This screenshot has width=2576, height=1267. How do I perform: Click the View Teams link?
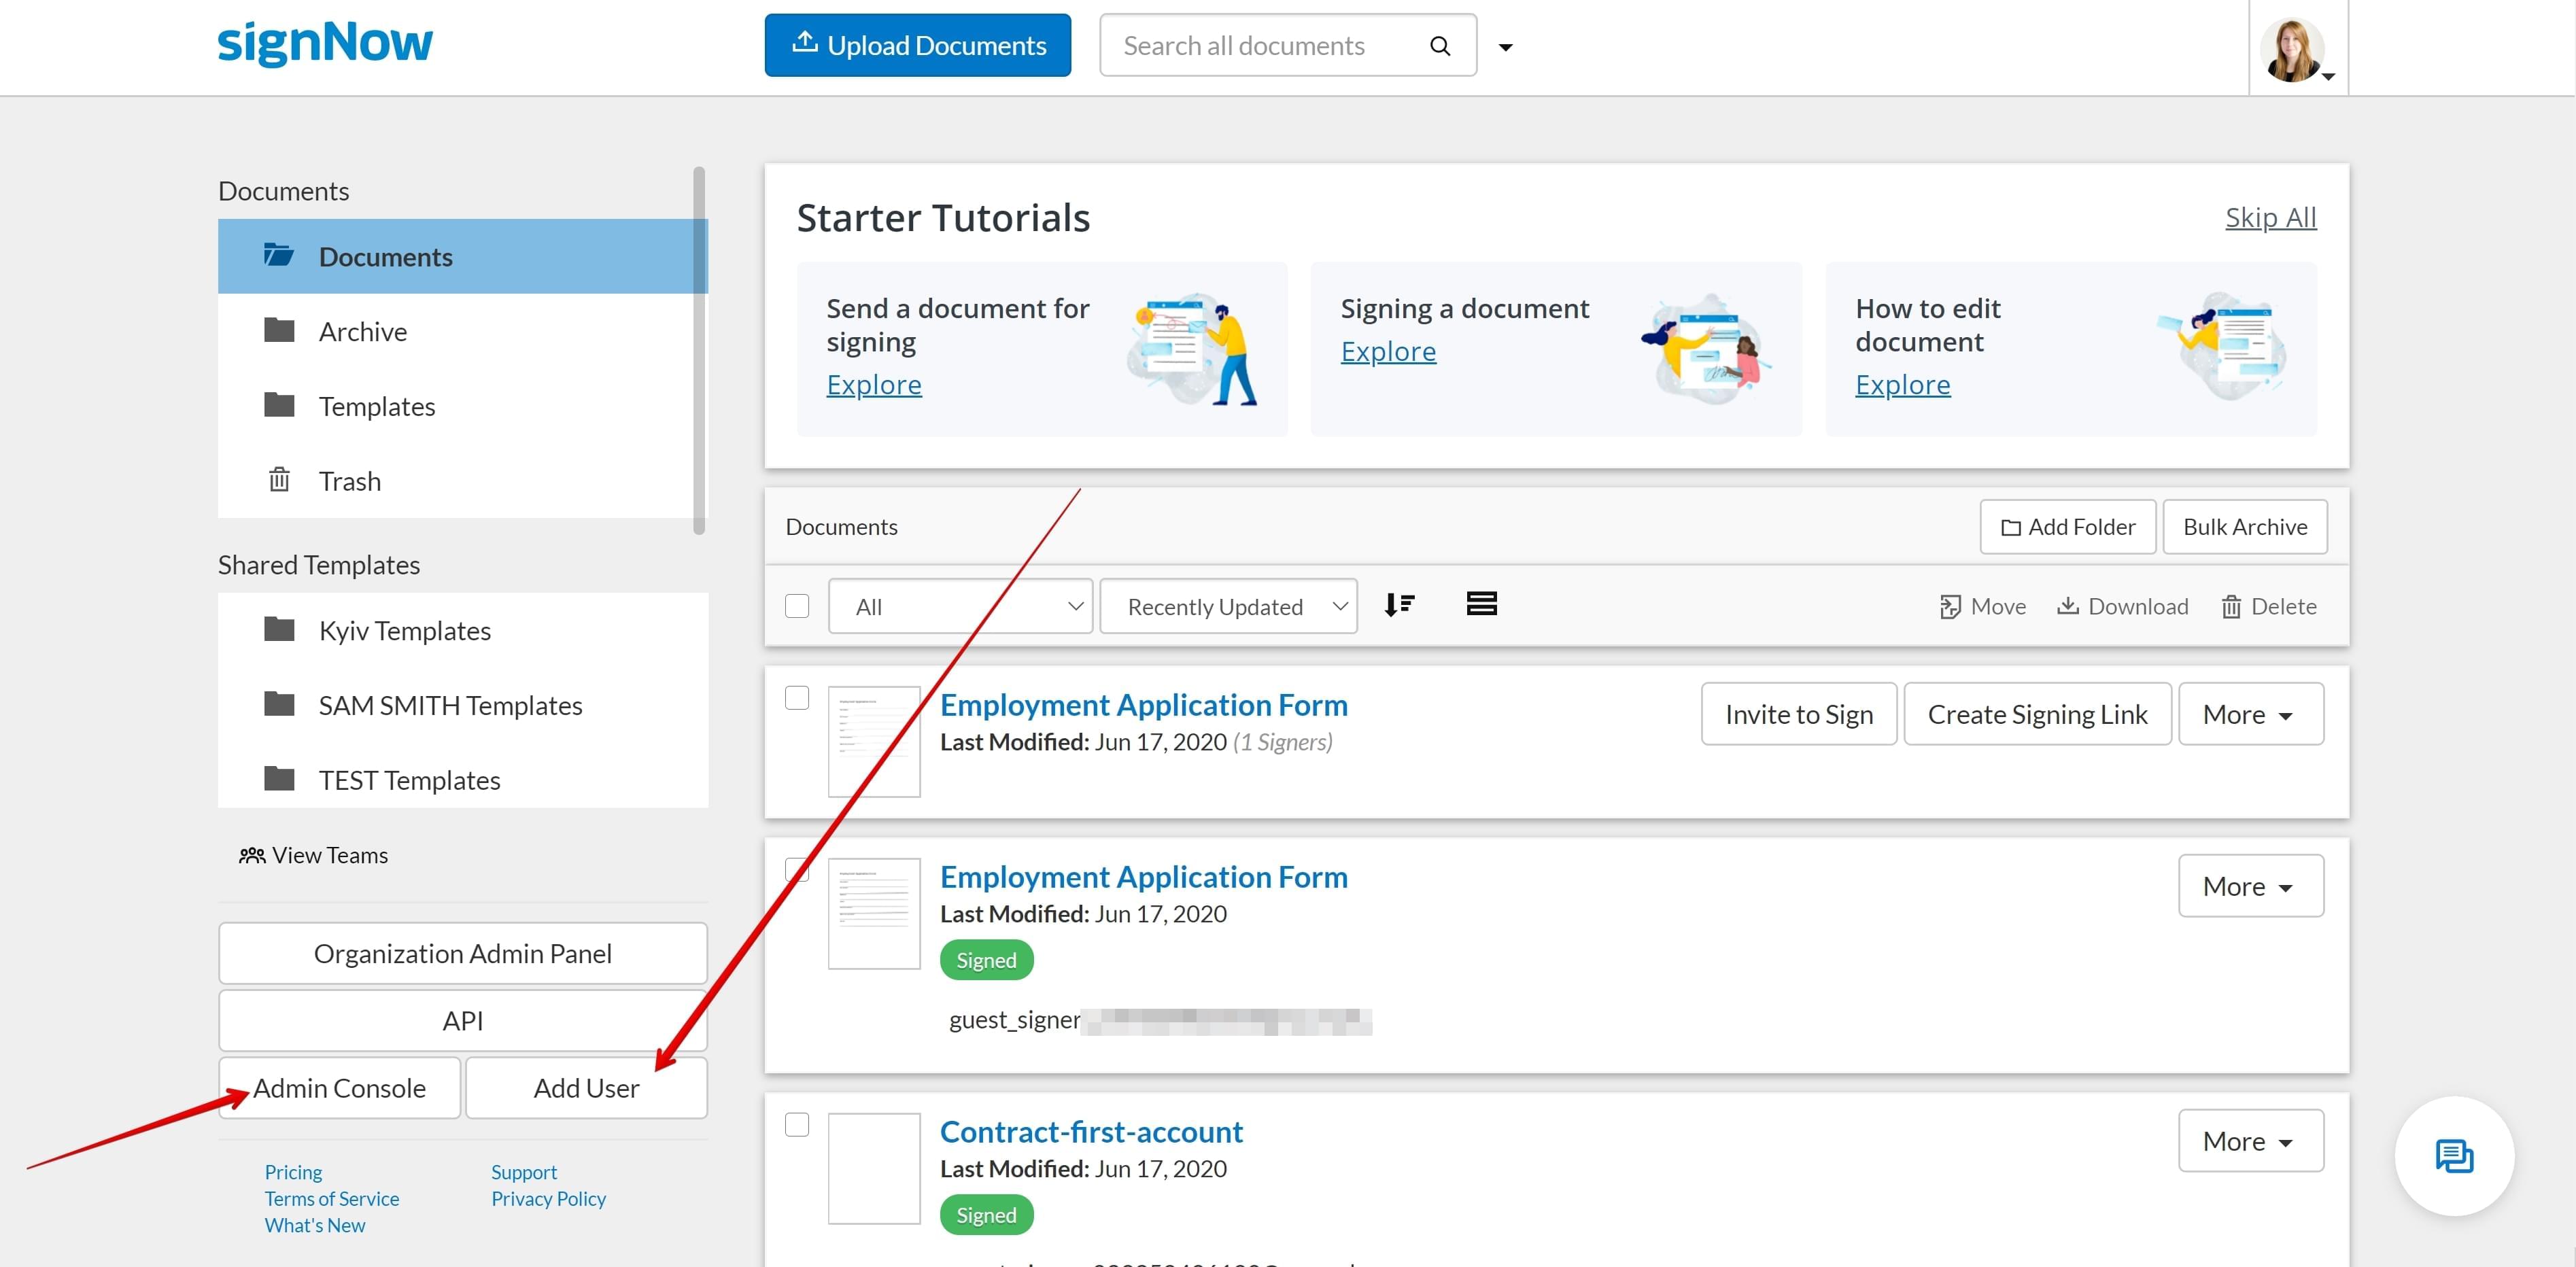pos(314,855)
